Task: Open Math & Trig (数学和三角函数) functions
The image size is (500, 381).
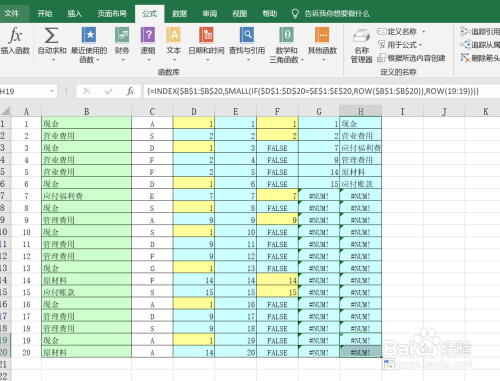Action: [286, 45]
